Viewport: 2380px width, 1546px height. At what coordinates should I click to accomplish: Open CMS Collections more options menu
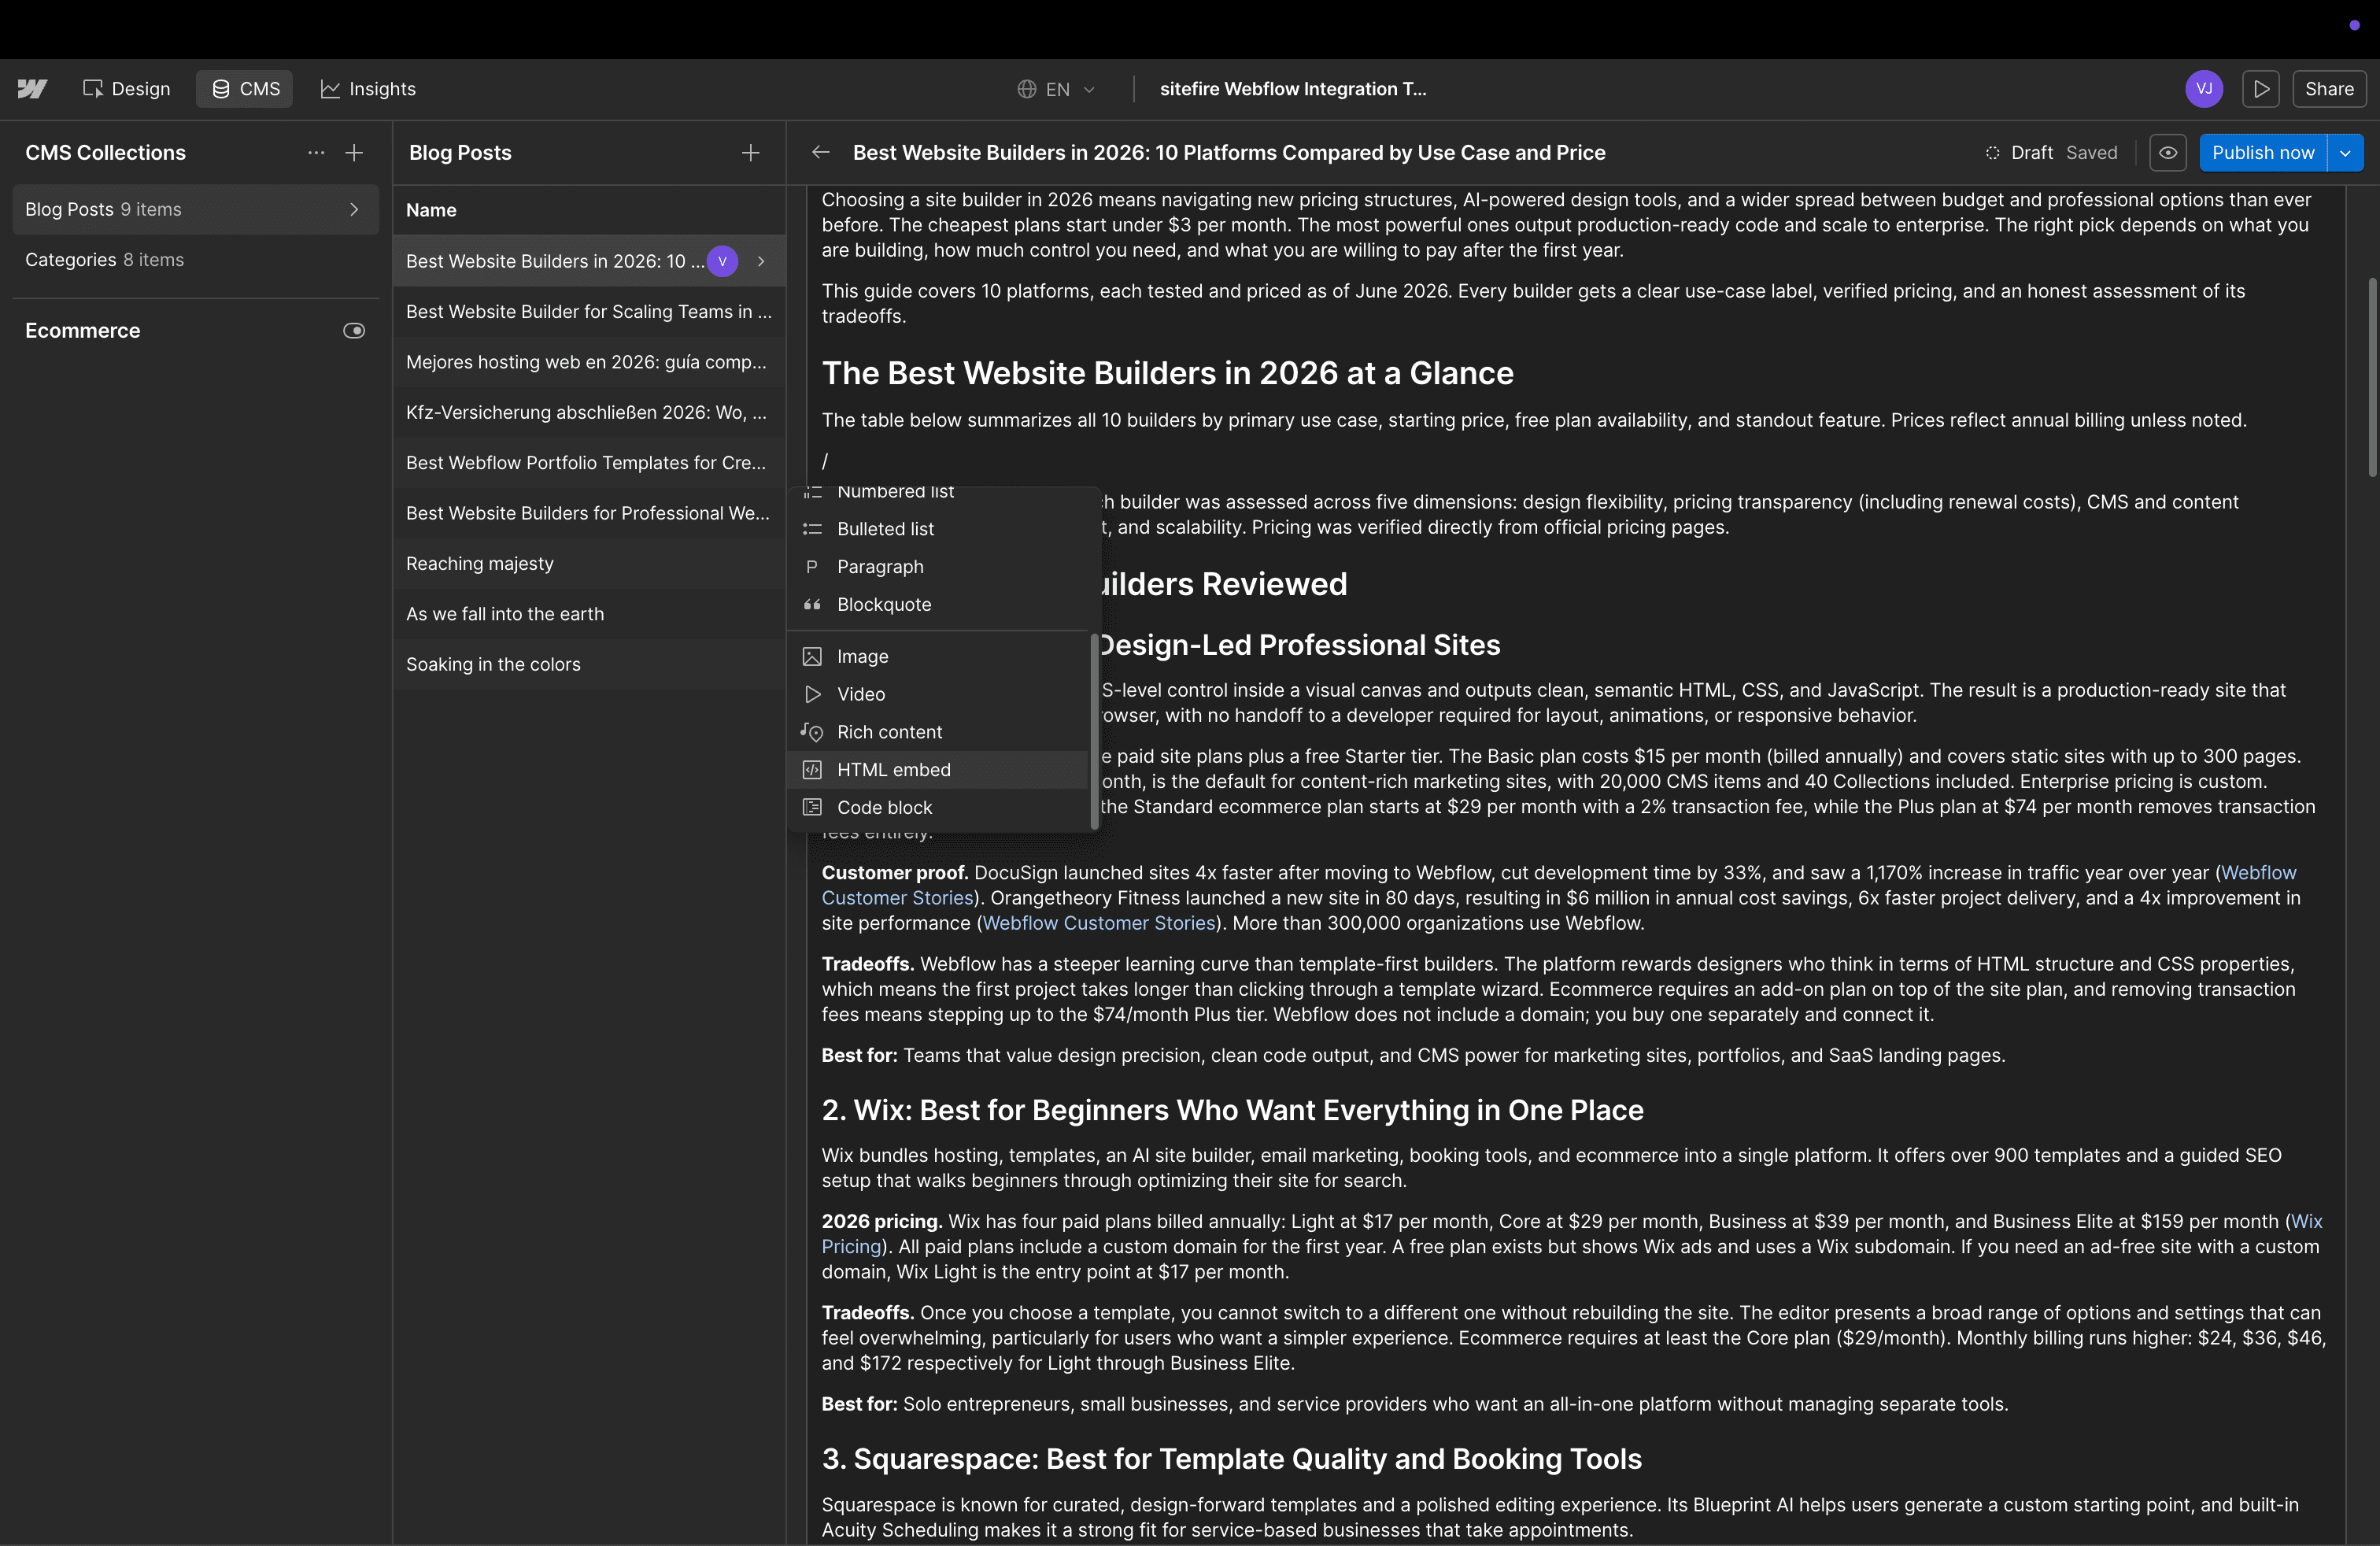tap(316, 153)
